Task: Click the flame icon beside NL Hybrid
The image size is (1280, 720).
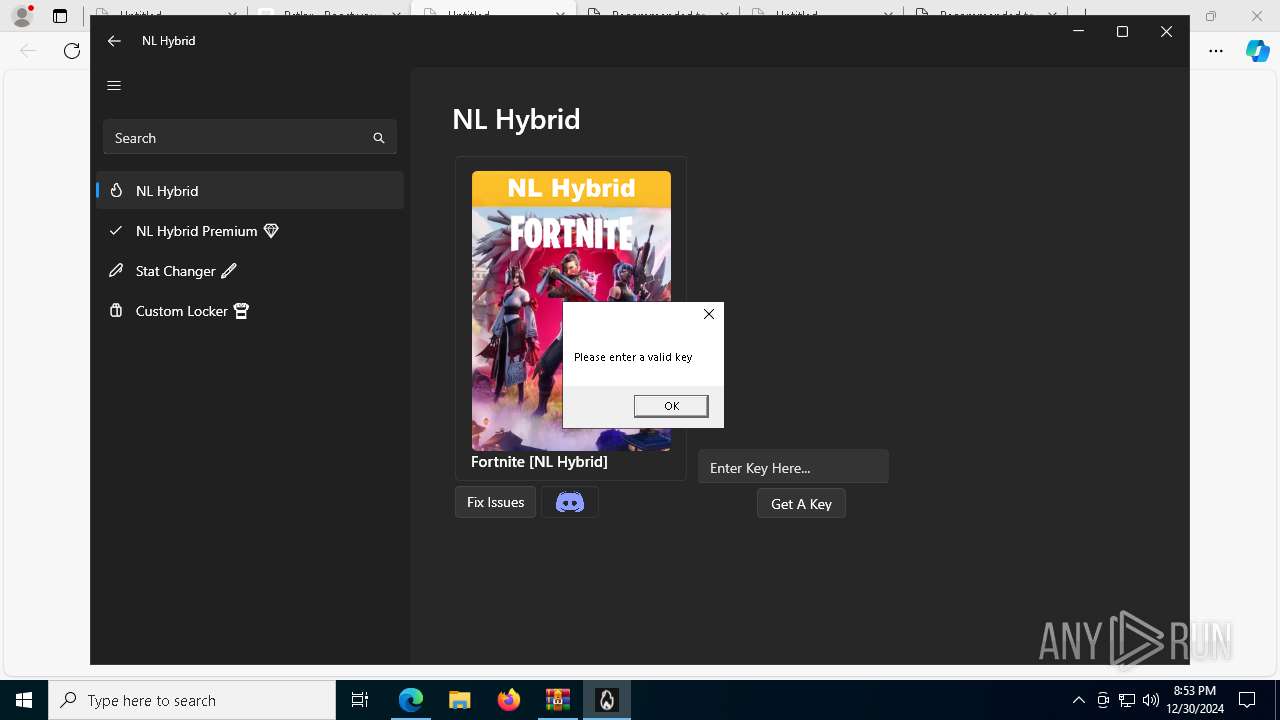Action: 116,190
